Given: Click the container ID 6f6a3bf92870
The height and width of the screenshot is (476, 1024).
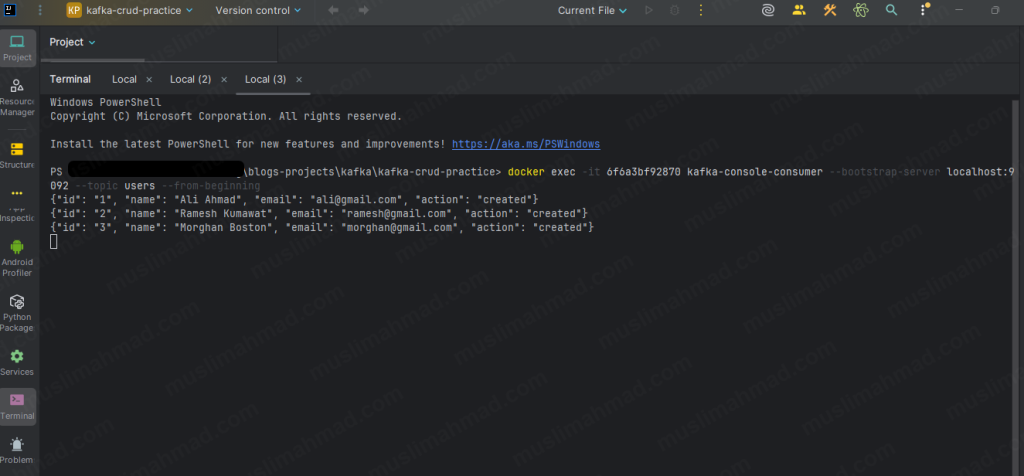Looking at the screenshot, I should (643, 172).
